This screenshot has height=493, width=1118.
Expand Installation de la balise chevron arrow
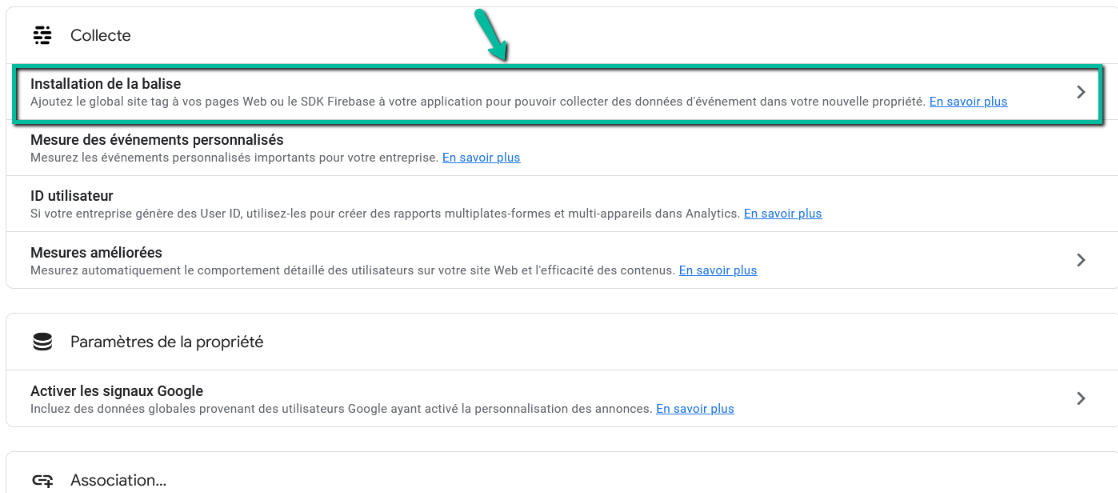tap(1081, 92)
